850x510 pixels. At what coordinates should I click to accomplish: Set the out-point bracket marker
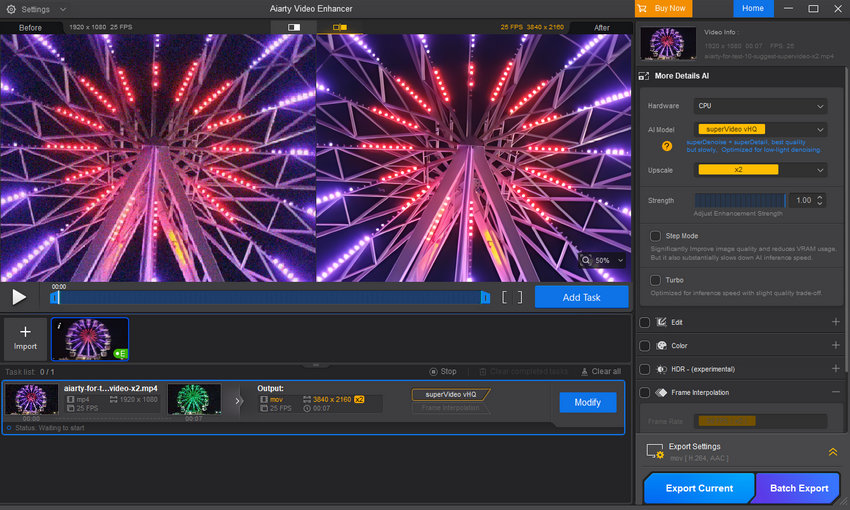(519, 297)
